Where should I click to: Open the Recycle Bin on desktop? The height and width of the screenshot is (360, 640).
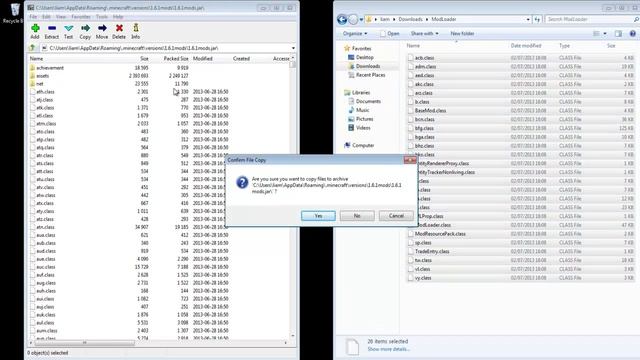click(14, 13)
